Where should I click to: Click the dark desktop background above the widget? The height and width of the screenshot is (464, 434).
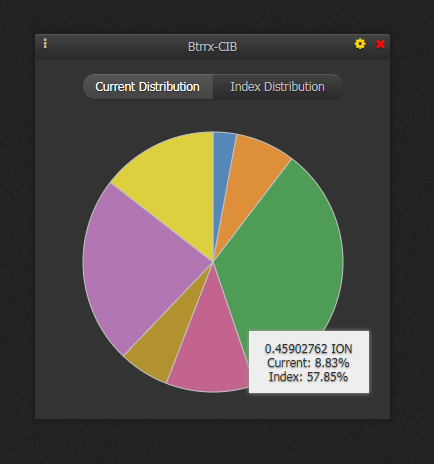(217, 17)
